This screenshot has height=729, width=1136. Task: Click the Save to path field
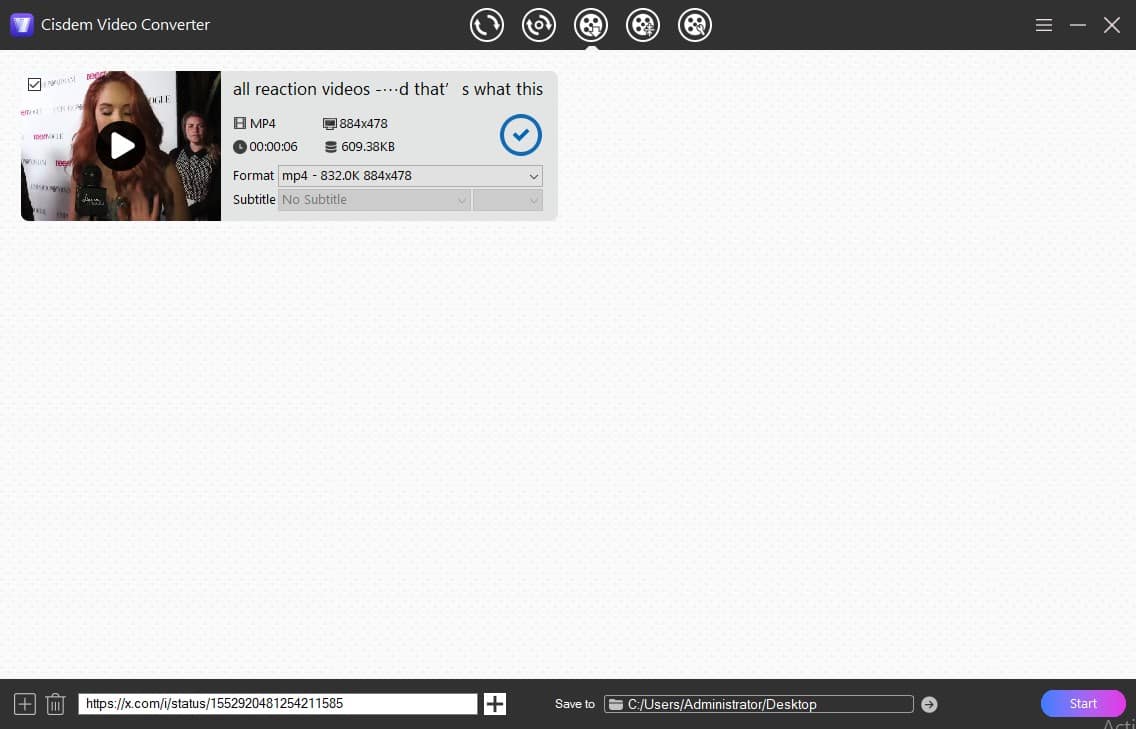(759, 704)
